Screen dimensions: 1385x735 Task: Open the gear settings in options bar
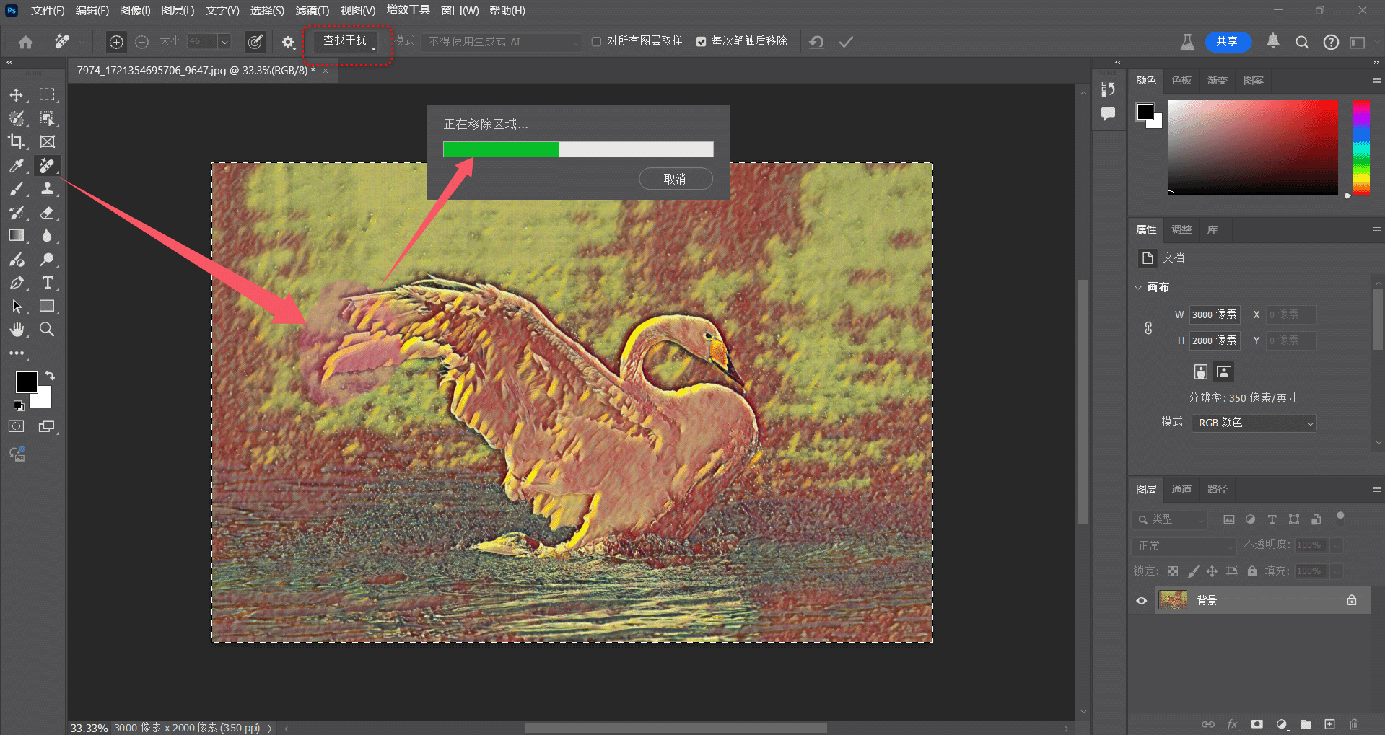[288, 42]
